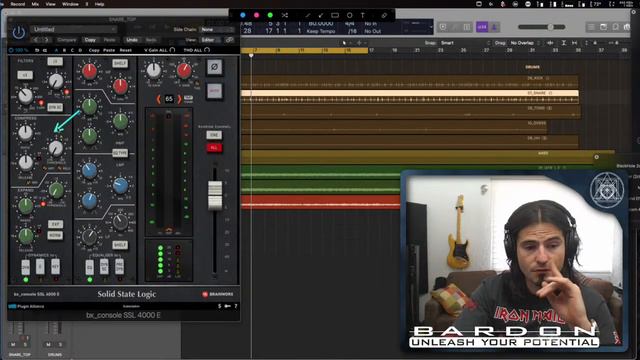Open the Untitled preset dropdown
The width and height of the screenshot is (640, 360).
(x=73, y=29)
